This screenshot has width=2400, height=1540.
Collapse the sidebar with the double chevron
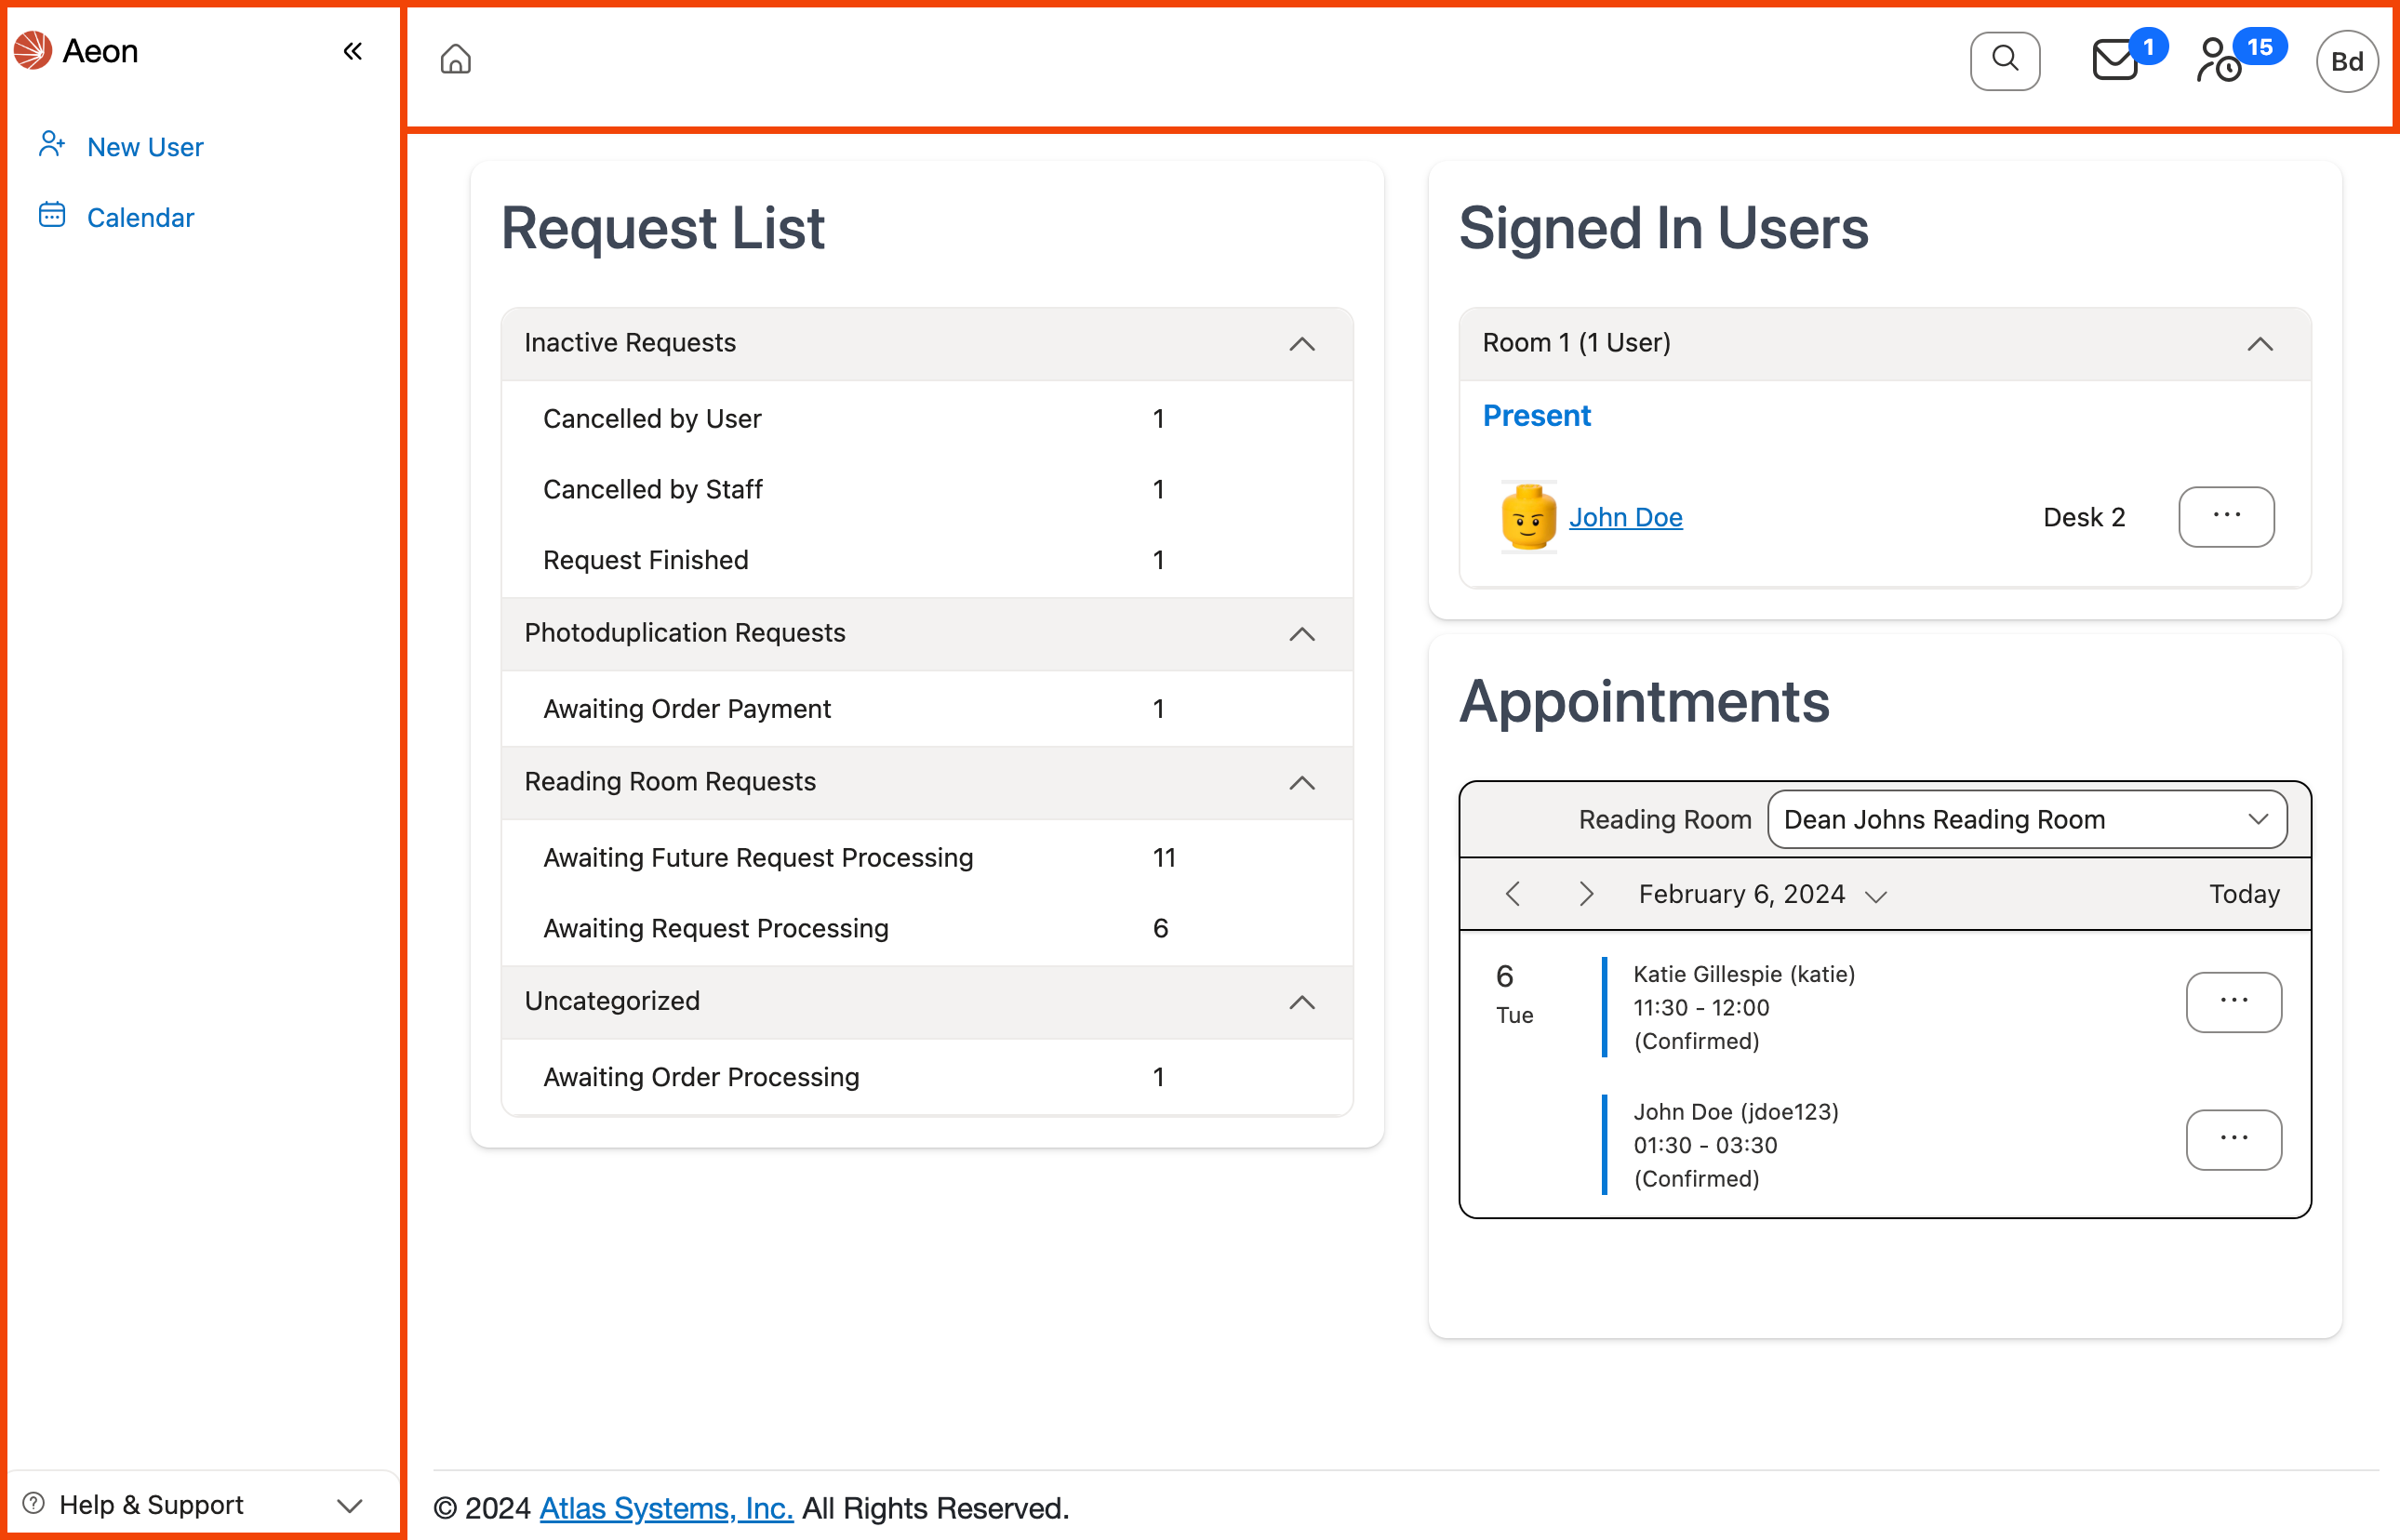point(352,51)
